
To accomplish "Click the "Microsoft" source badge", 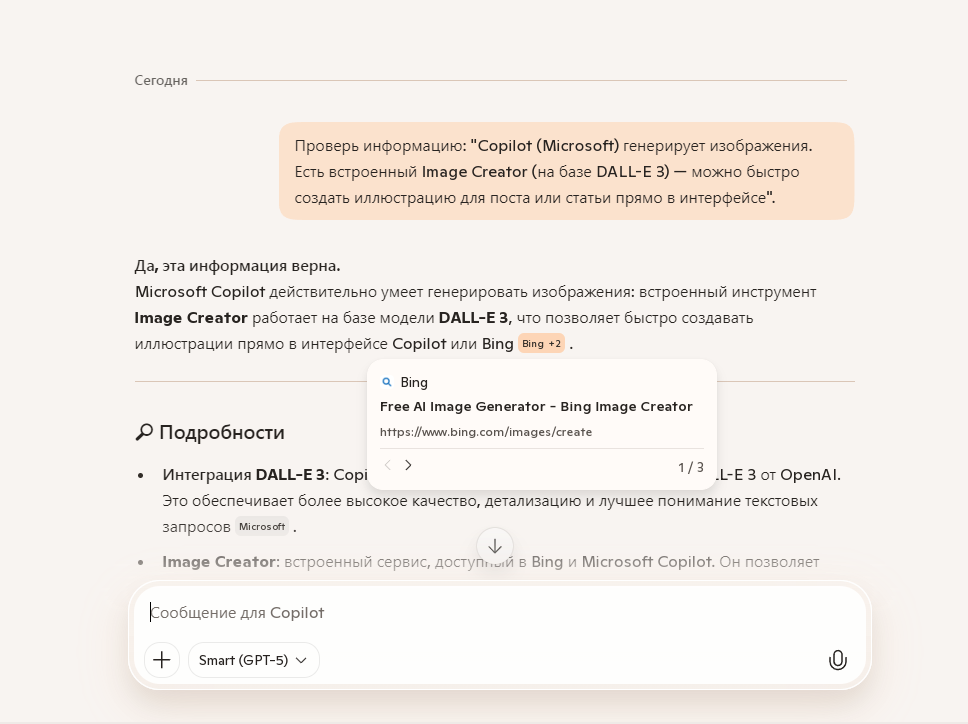I will tap(262, 526).
